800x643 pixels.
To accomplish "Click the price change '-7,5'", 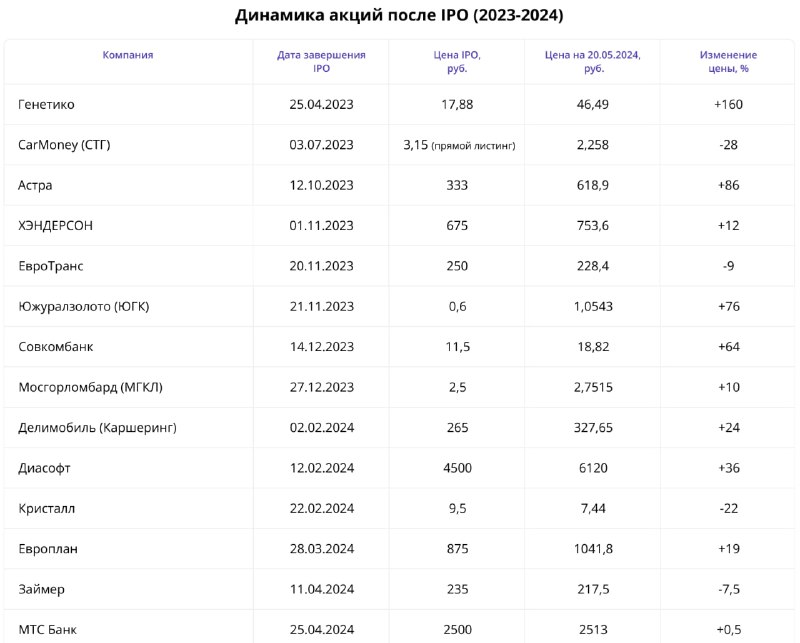I will point(728,589).
